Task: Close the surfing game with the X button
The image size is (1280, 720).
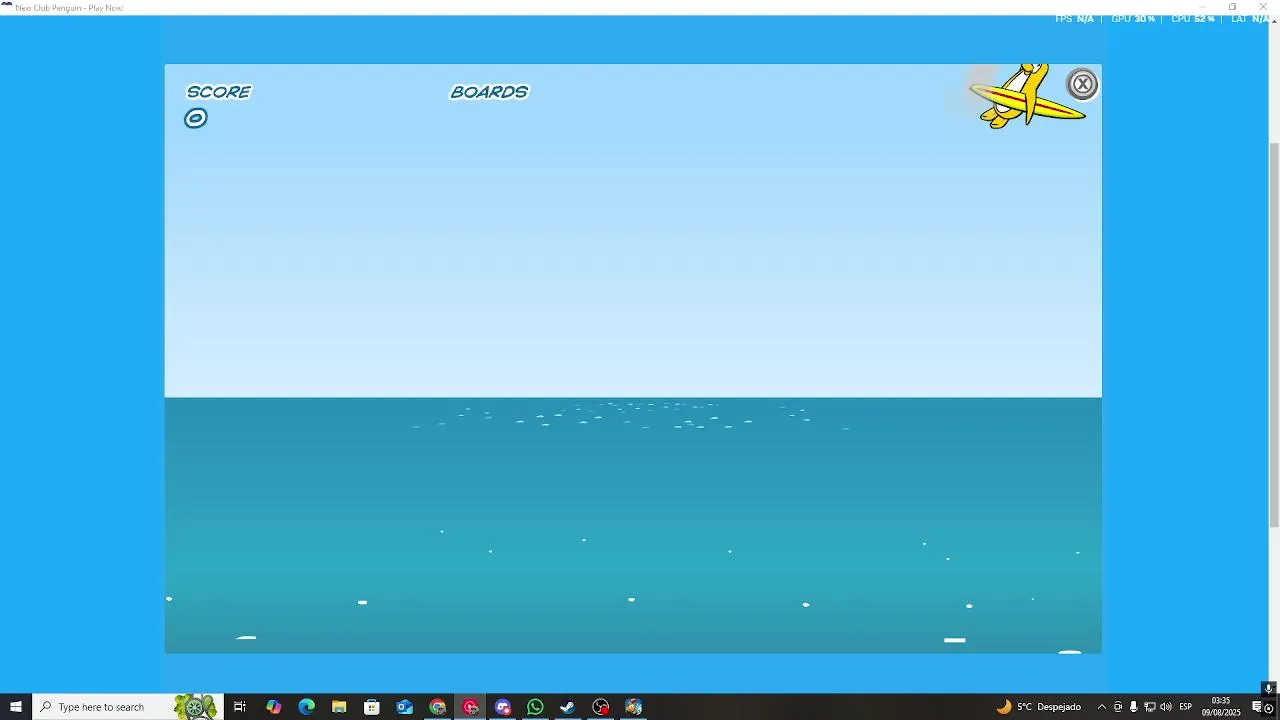Action: [x=1082, y=84]
